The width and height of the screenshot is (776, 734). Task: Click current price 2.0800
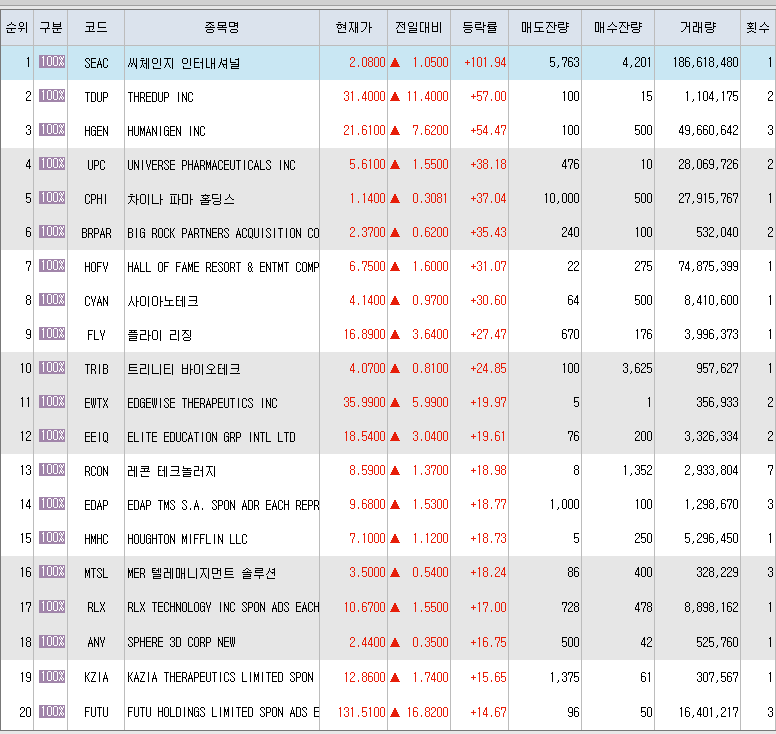(367, 62)
